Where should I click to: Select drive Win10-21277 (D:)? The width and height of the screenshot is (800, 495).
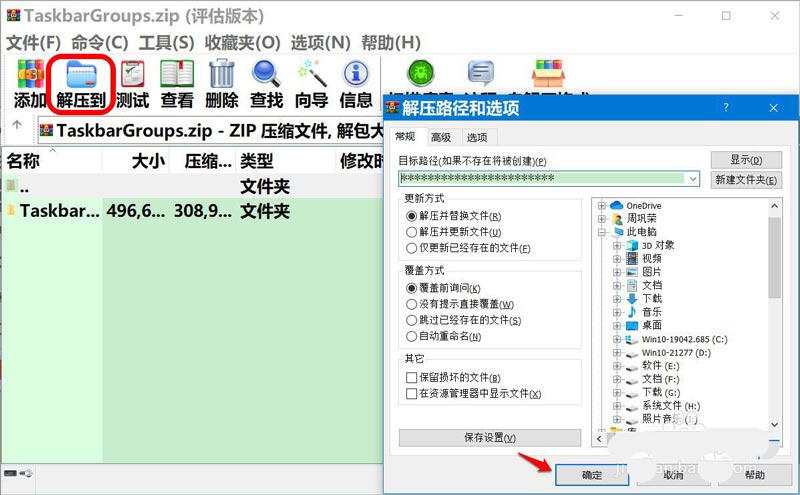pos(669,353)
